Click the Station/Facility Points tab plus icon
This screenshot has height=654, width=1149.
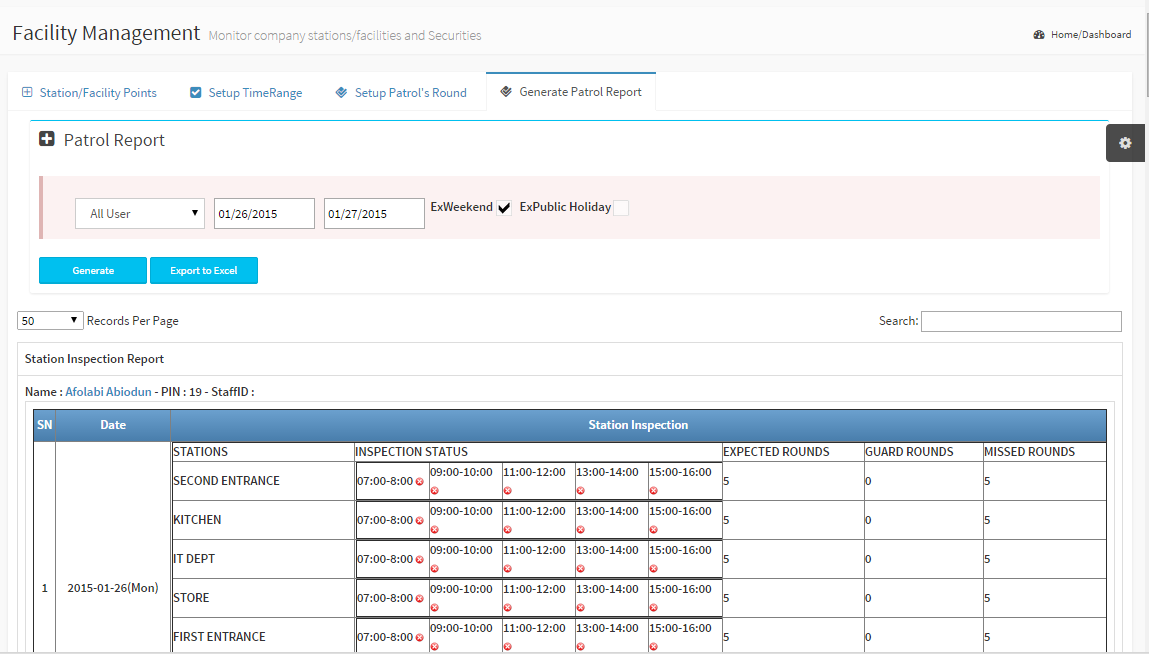(27, 93)
